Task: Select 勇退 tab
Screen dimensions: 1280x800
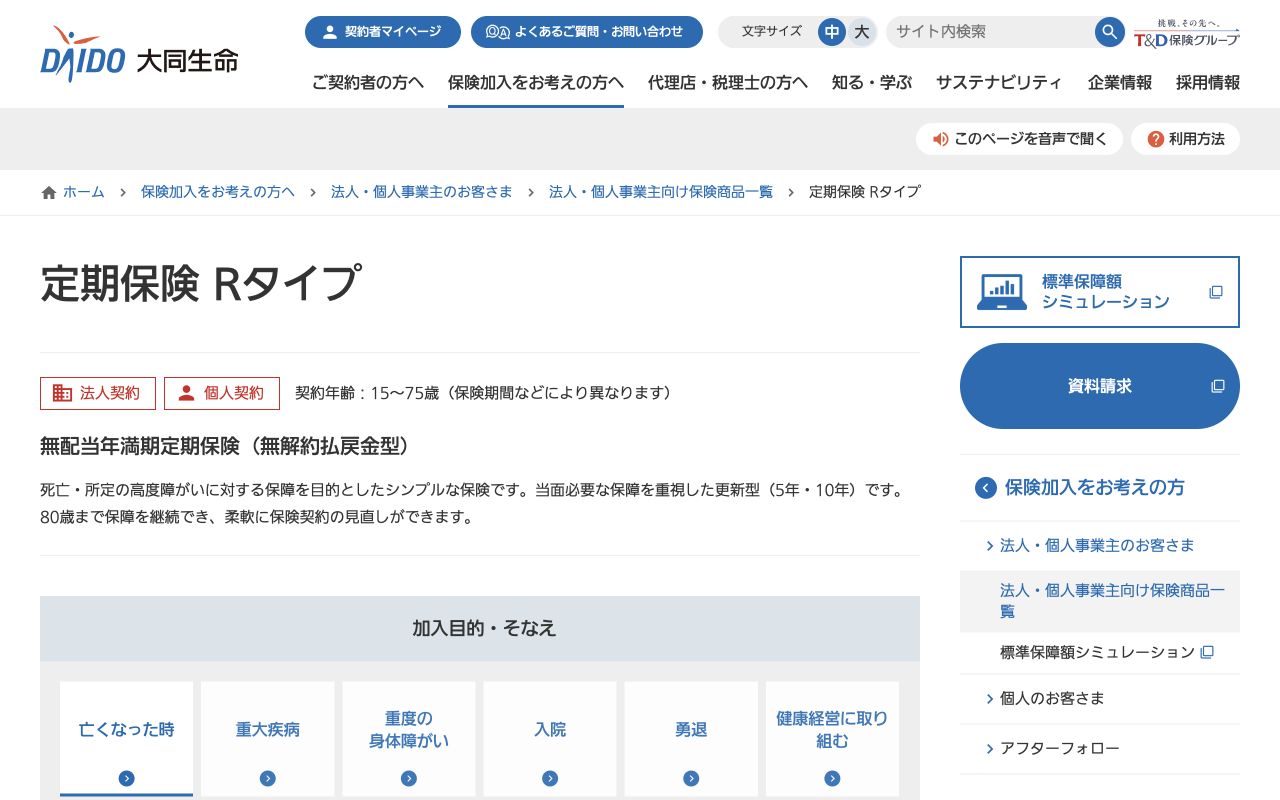Action: click(691, 739)
